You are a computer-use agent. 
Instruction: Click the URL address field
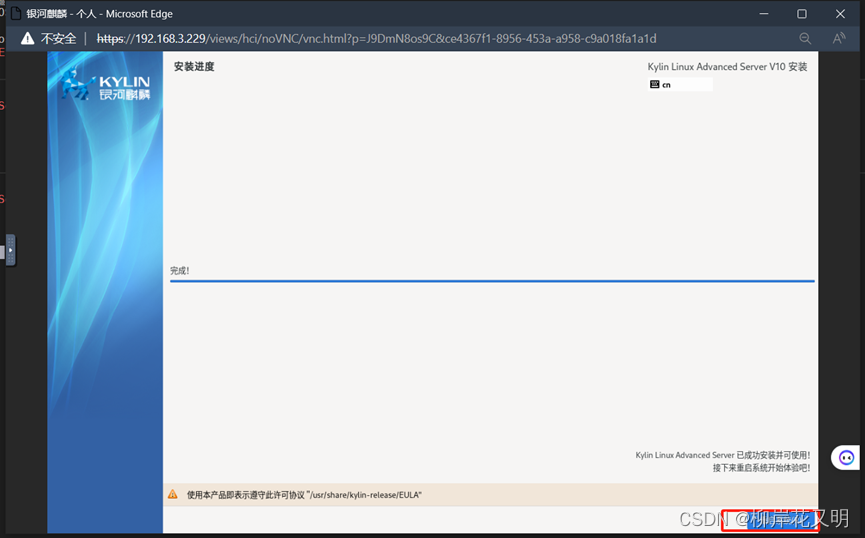[x=376, y=39]
